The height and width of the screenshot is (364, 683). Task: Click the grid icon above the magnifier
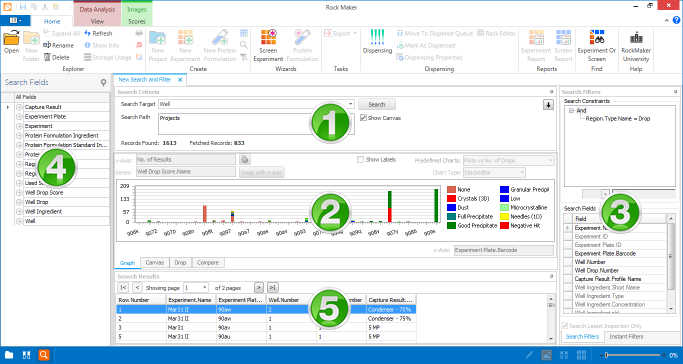[x=244, y=33]
